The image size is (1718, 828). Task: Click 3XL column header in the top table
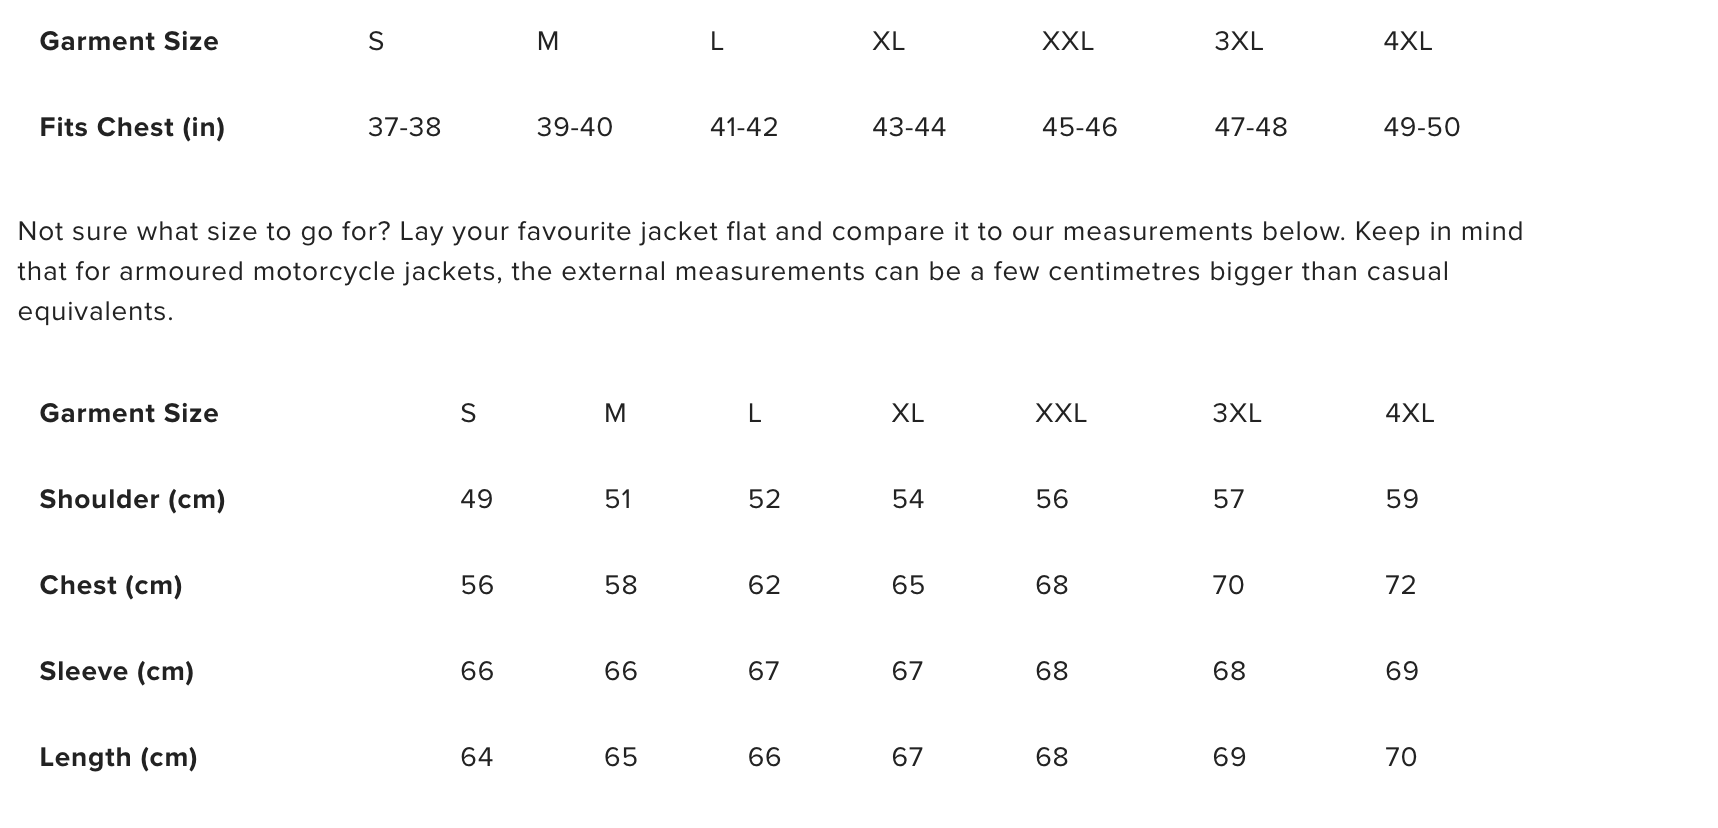[x=1238, y=41]
